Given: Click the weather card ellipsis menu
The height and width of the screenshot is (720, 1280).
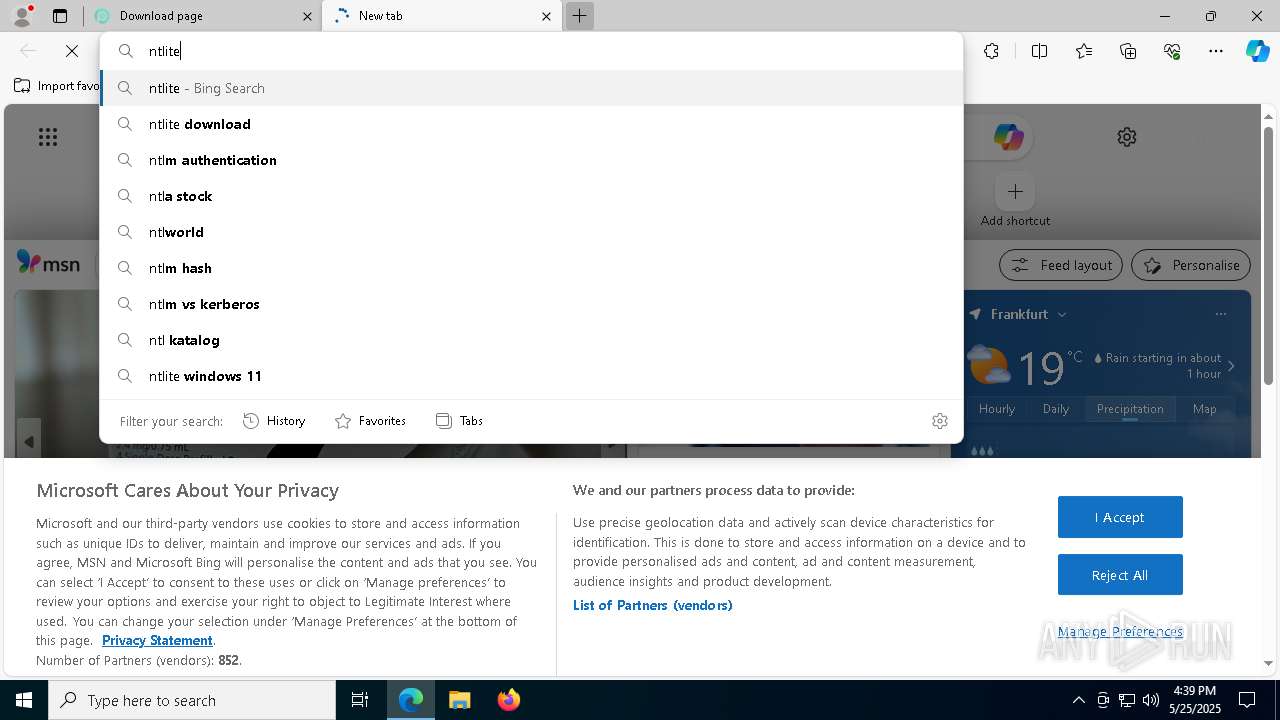Looking at the screenshot, I should click(1221, 314).
